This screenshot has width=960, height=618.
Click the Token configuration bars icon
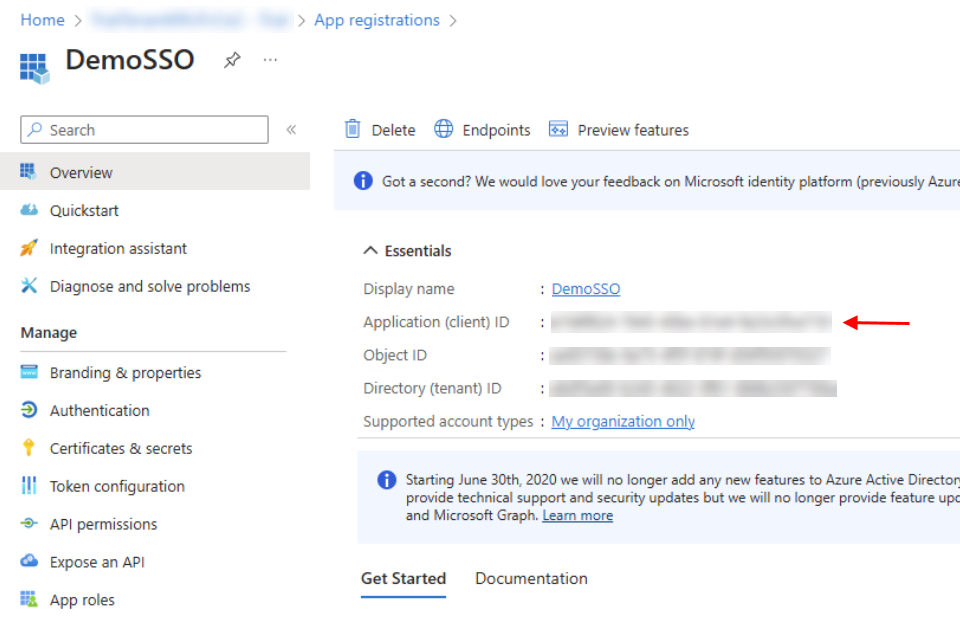click(x=29, y=486)
